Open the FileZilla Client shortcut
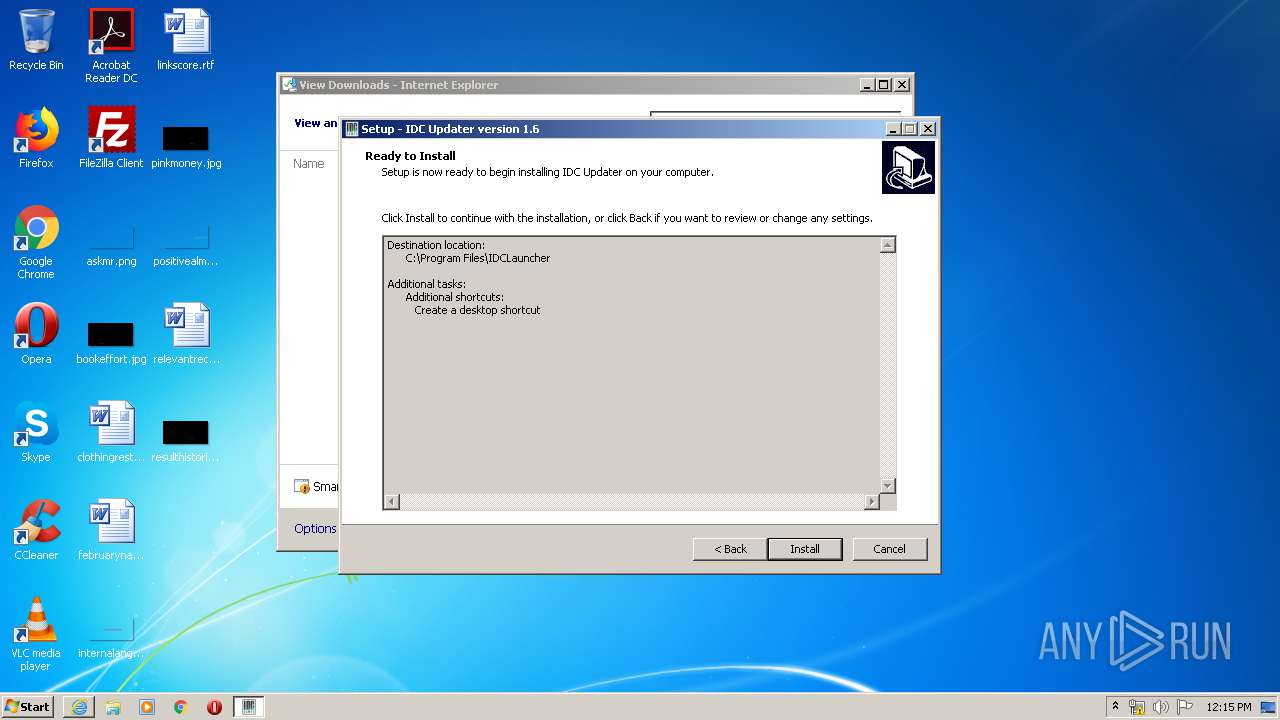 [111, 138]
